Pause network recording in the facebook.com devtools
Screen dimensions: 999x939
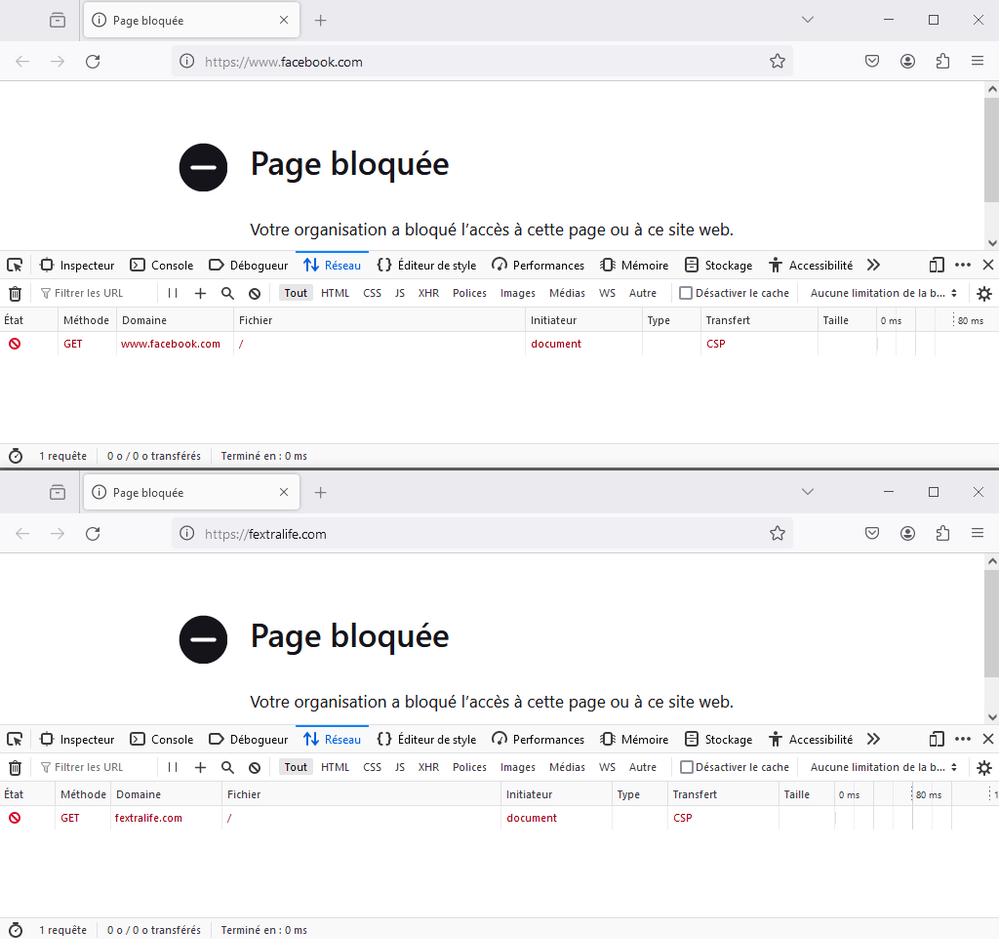coord(173,294)
